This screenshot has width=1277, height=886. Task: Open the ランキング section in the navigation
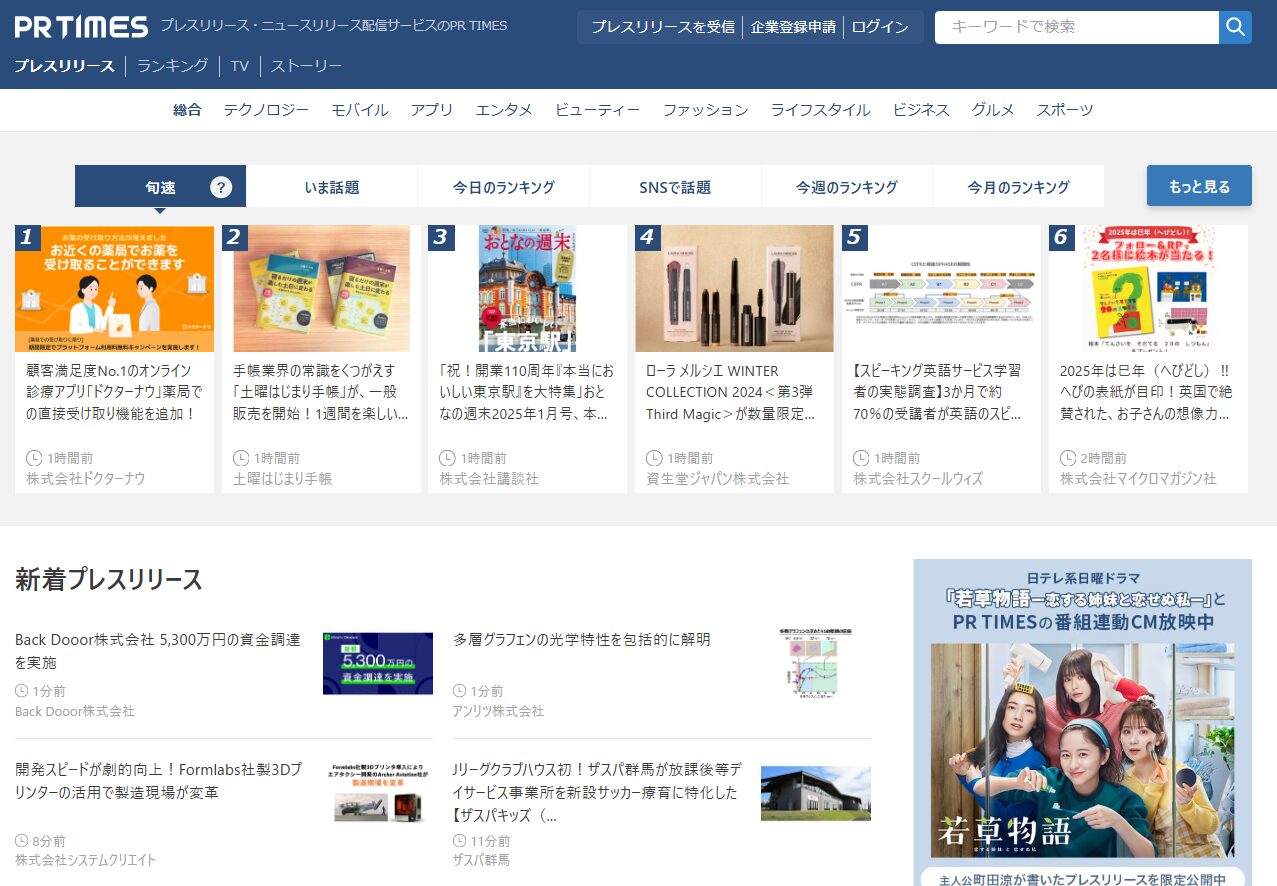[172, 65]
